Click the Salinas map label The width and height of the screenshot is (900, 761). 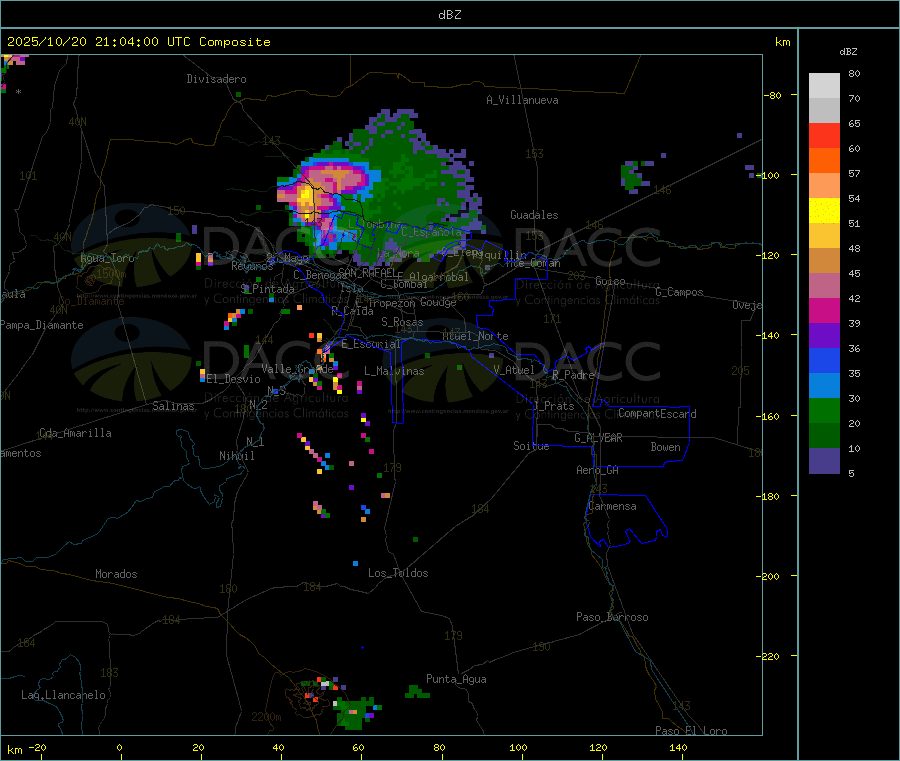(x=173, y=406)
